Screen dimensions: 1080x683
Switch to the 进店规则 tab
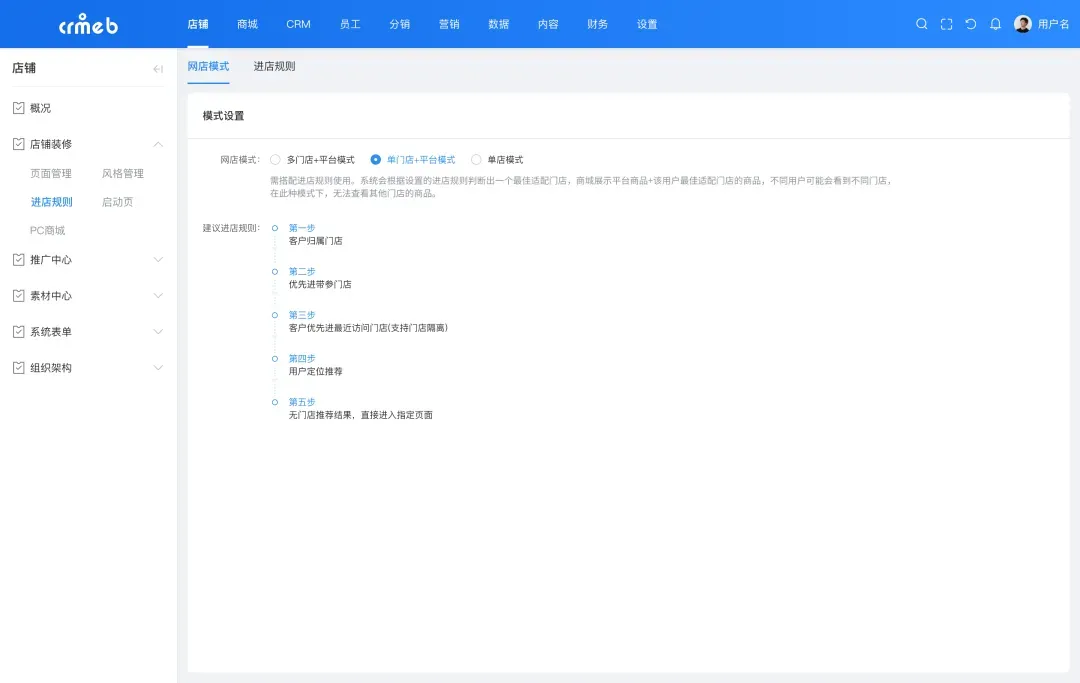point(274,66)
